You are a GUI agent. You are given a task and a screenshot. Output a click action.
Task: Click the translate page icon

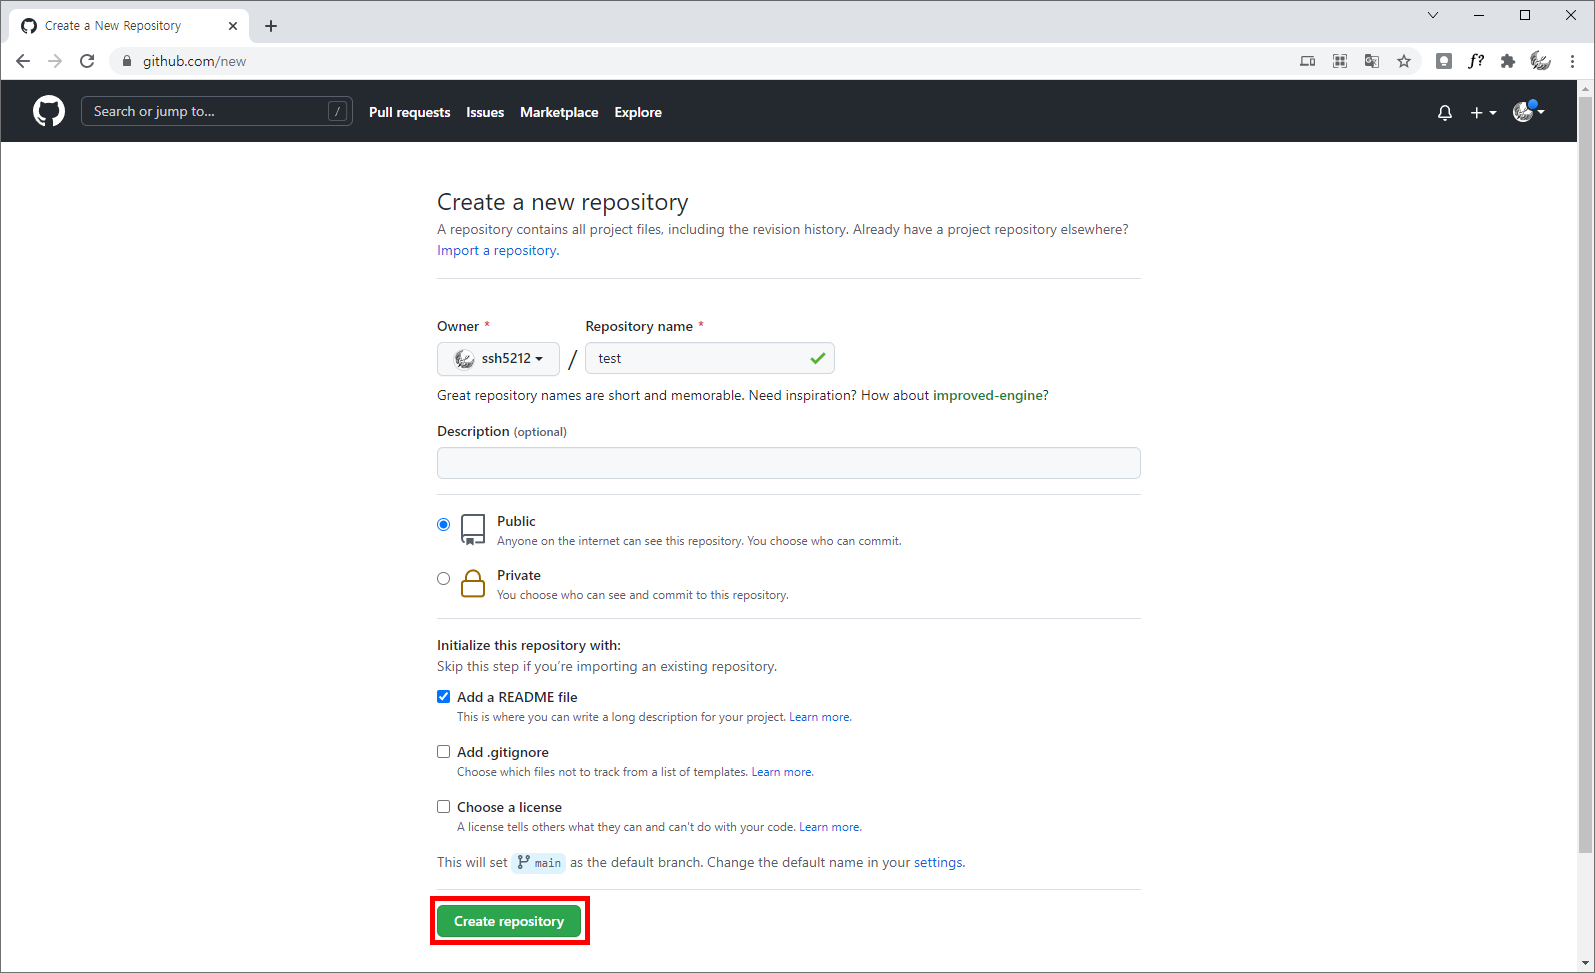(x=1372, y=61)
